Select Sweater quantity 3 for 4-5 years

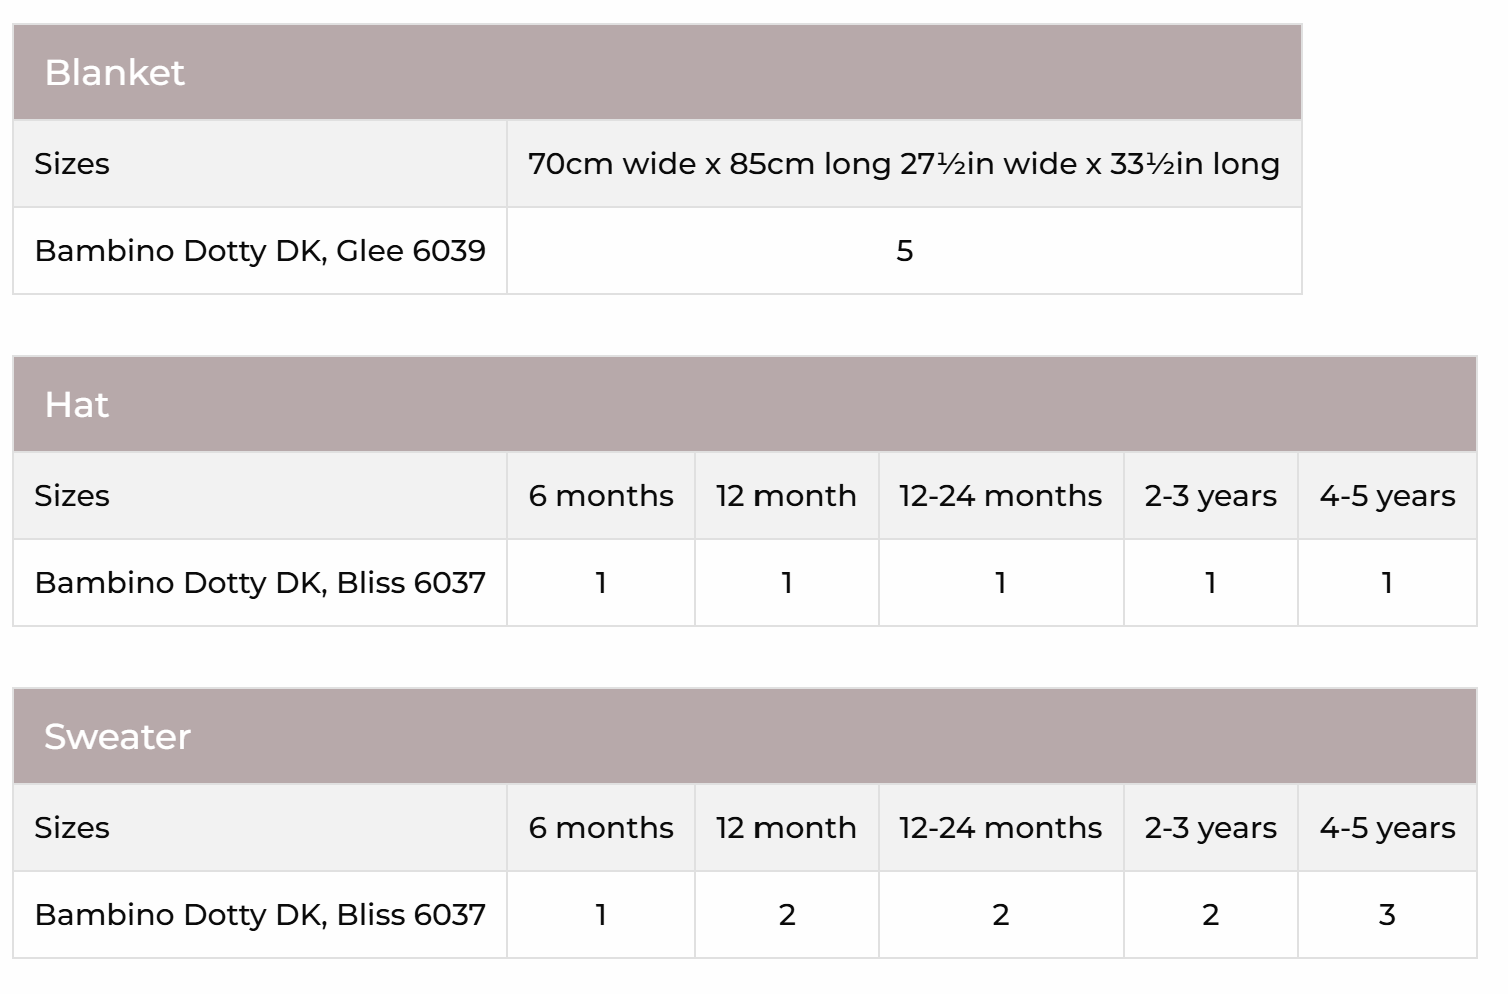pyautogui.click(x=1386, y=915)
